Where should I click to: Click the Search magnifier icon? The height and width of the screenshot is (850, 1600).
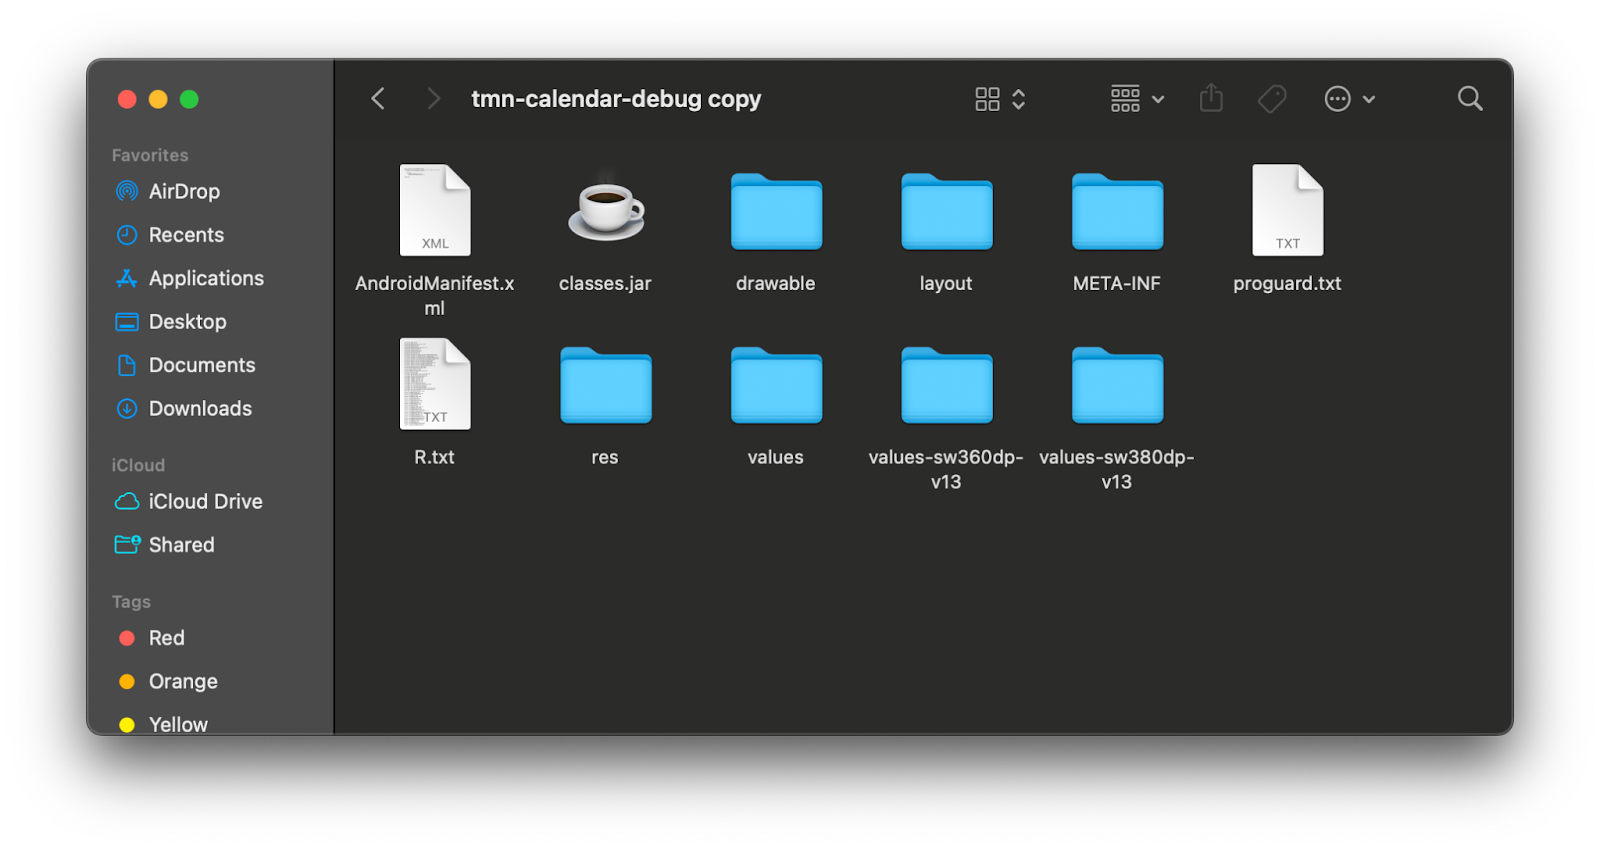click(x=1470, y=98)
